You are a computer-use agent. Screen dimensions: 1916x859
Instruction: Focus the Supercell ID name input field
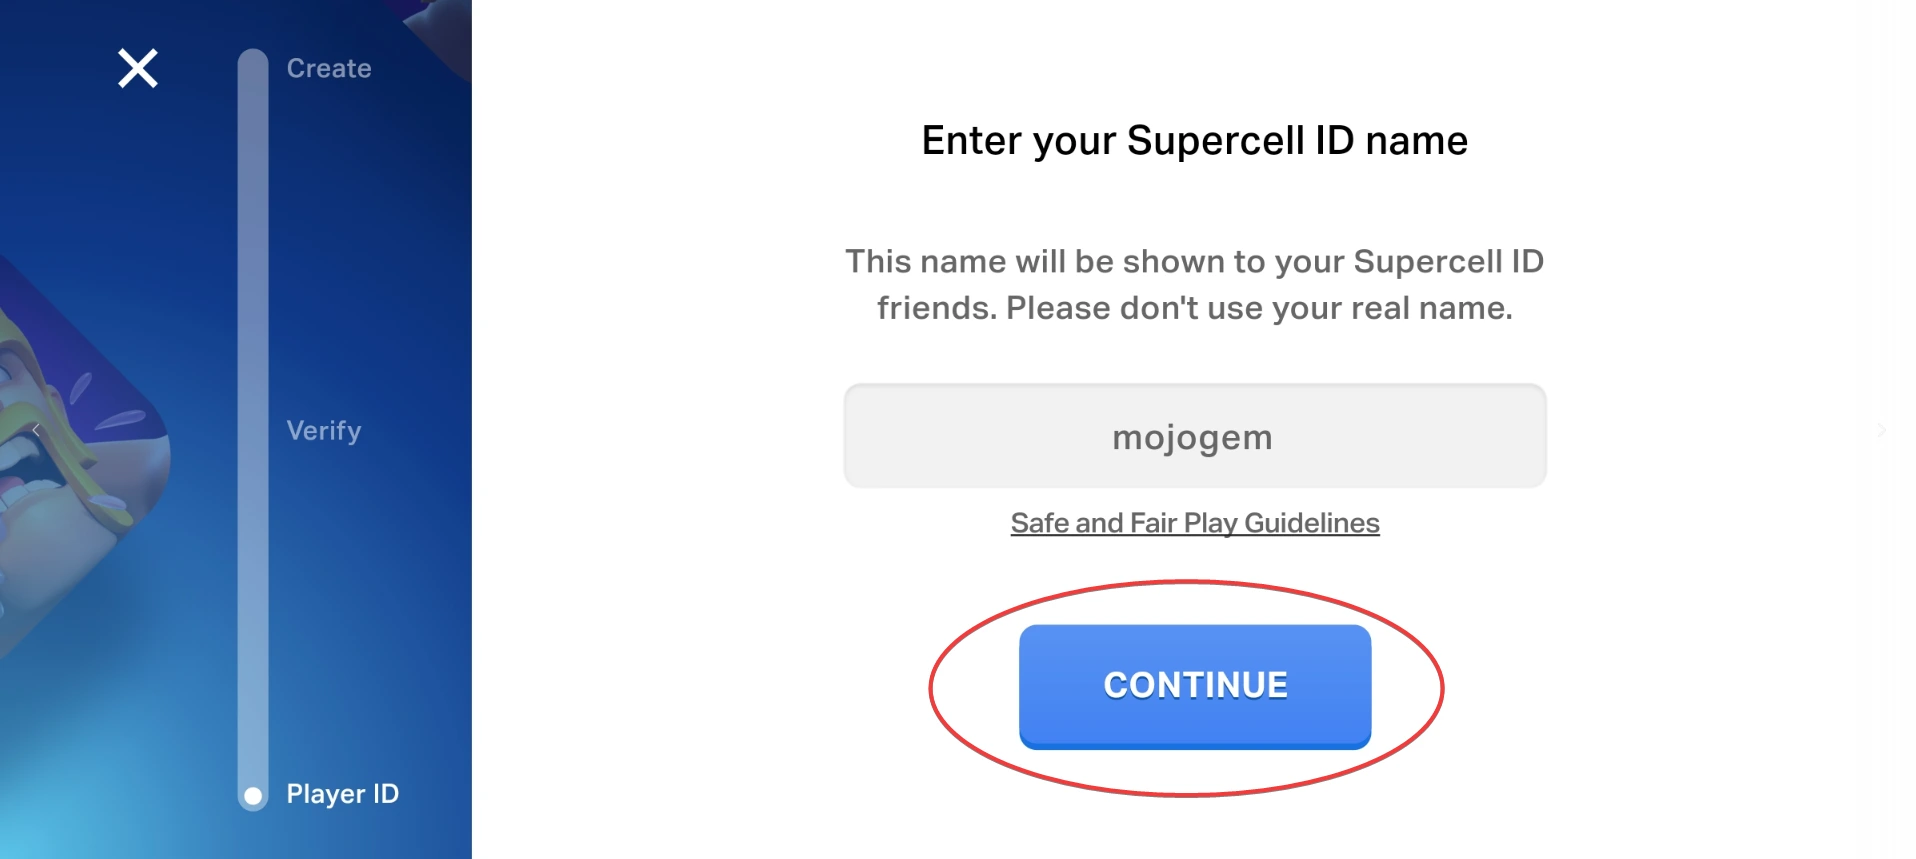coord(1194,436)
